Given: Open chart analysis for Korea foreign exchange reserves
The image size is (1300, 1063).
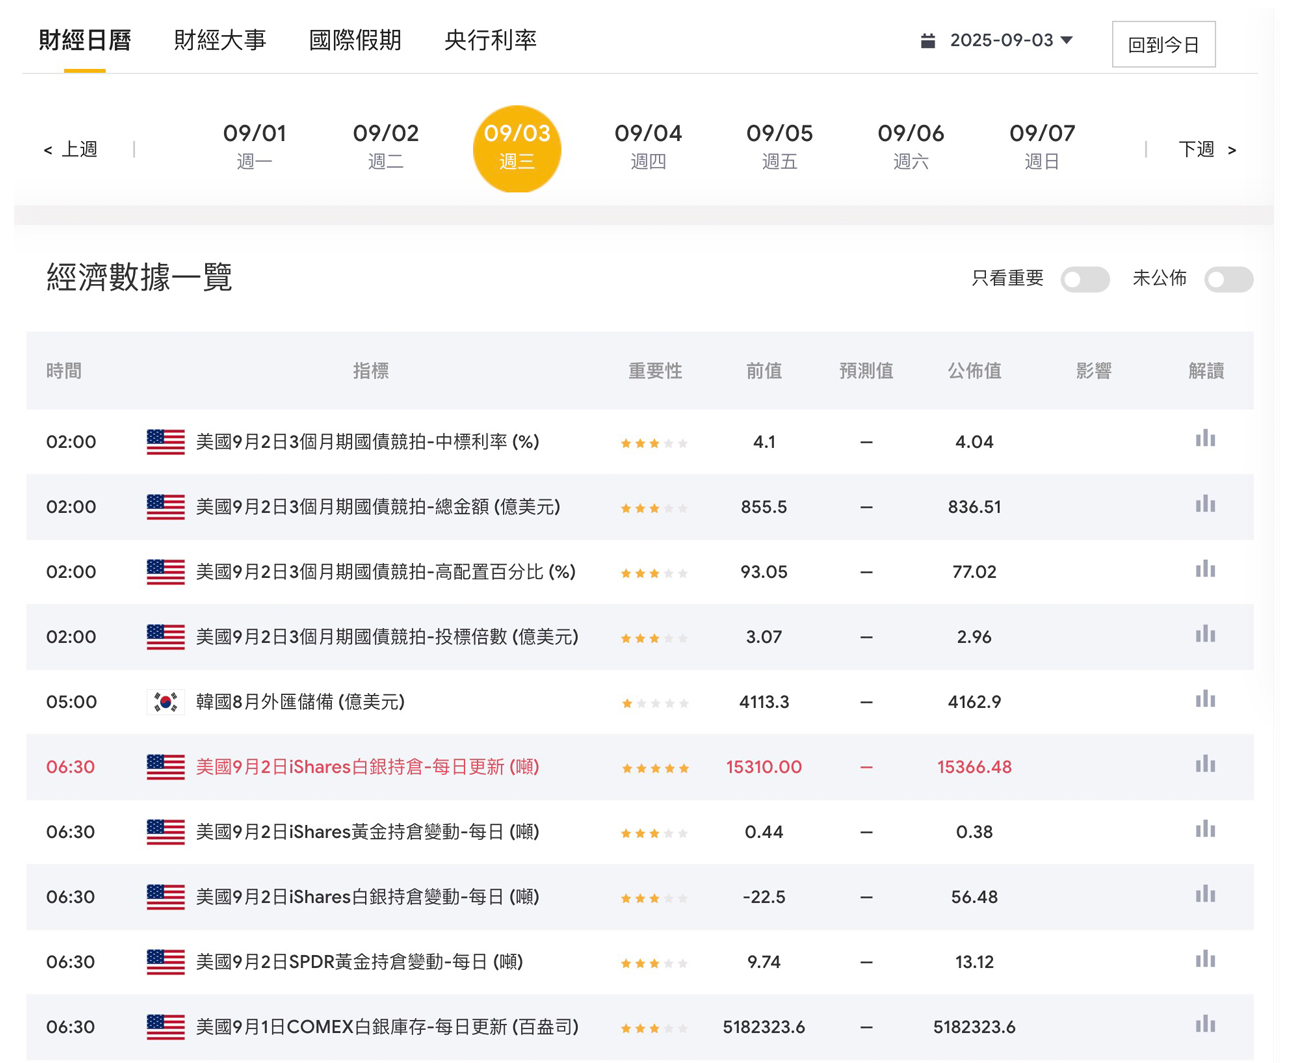Looking at the screenshot, I should click(x=1205, y=700).
